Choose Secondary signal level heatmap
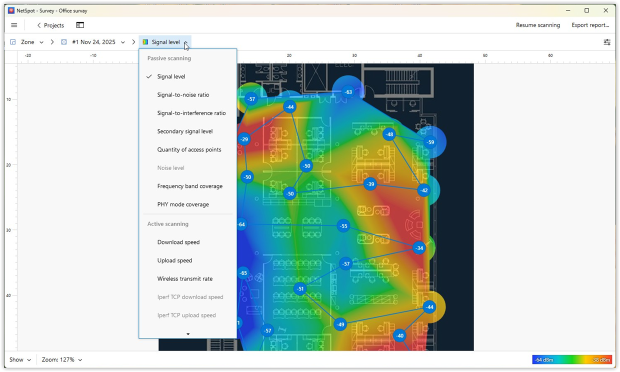The image size is (620, 372). click(x=188, y=131)
